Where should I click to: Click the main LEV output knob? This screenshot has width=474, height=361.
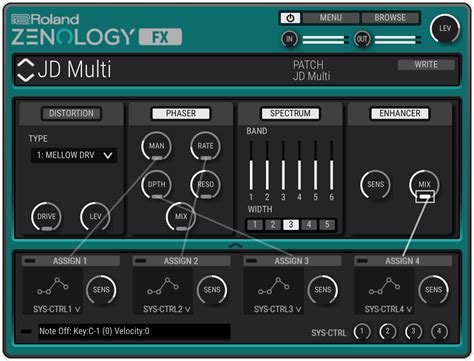(x=445, y=29)
